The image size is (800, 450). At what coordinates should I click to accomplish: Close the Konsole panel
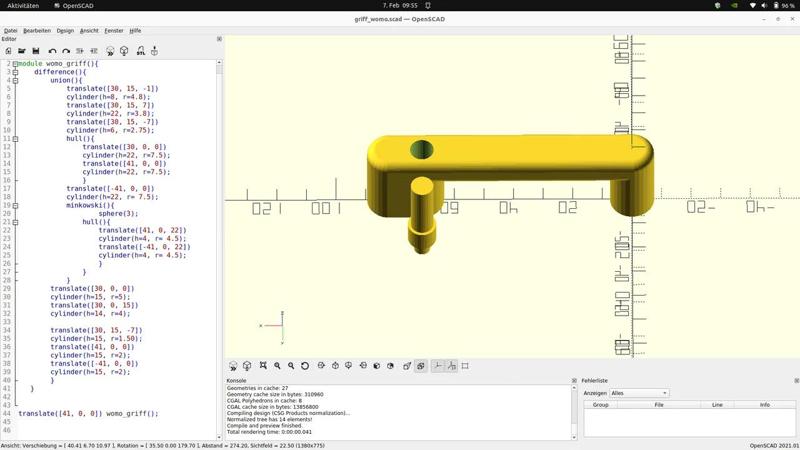(x=574, y=381)
